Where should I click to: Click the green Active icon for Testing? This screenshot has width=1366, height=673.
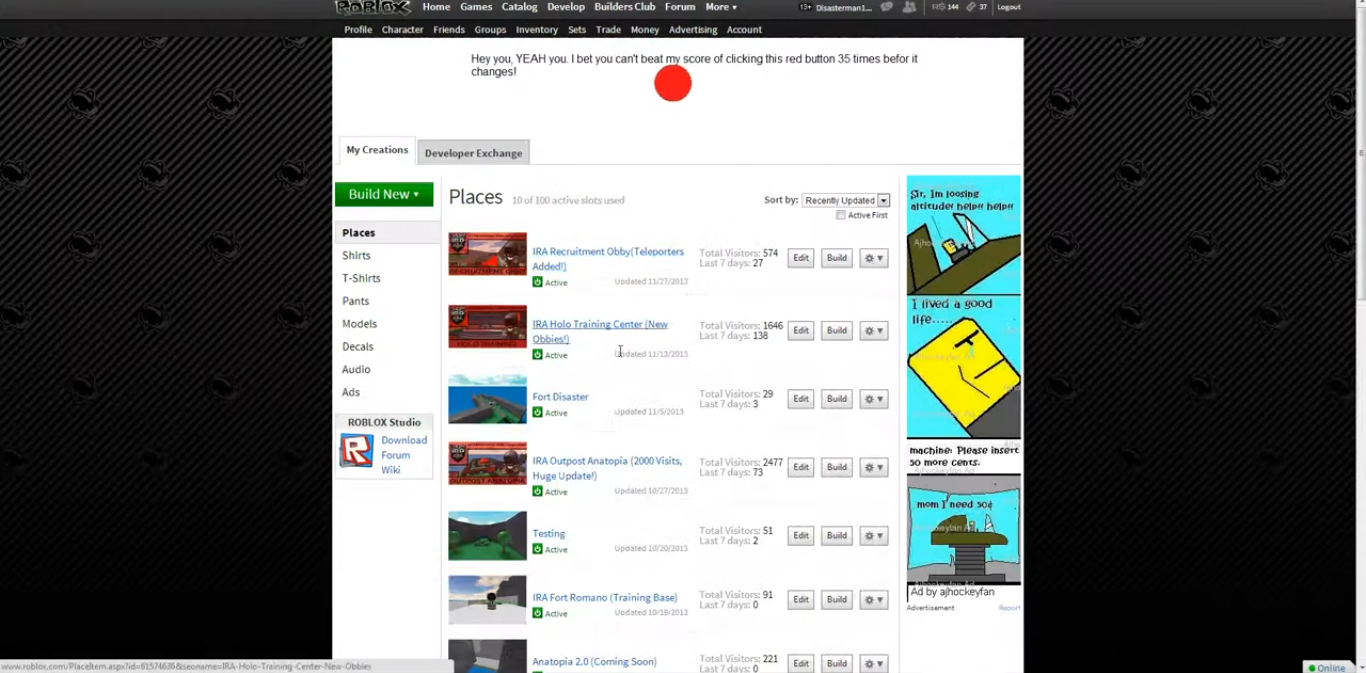pyautogui.click(x=538, y=549)
